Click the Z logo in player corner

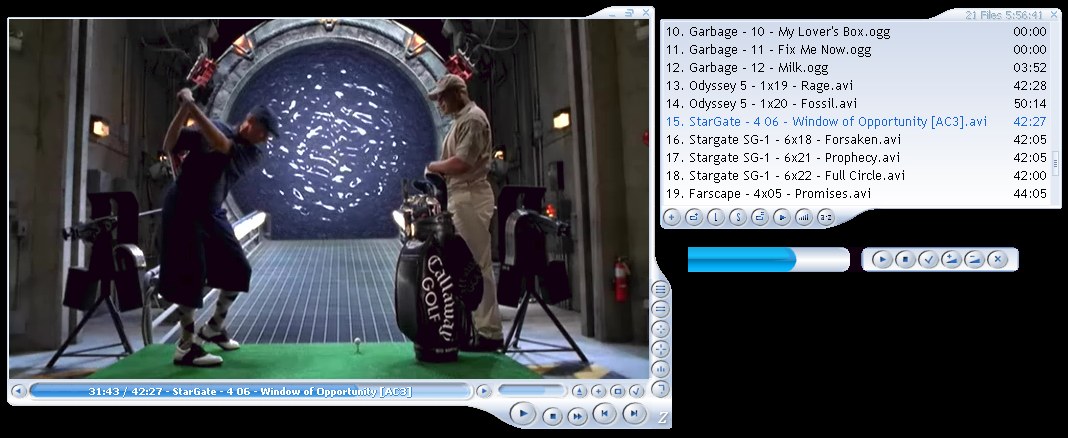click(x=662, y=418)
